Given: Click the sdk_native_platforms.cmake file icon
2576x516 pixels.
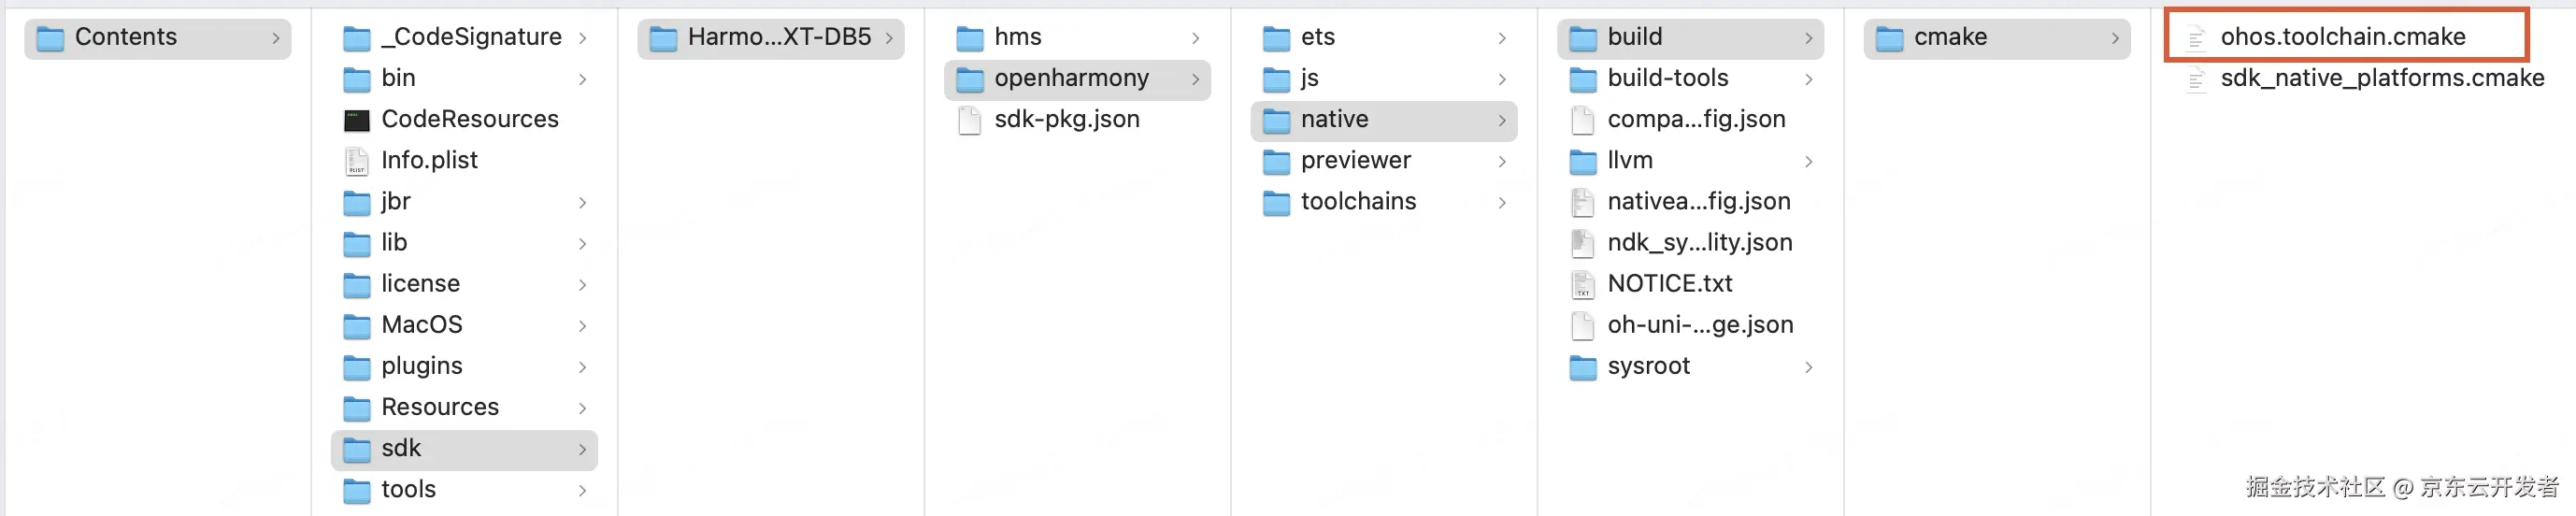Looking at the screenshot, I should pyautogui.click(x=2196, y=79).
